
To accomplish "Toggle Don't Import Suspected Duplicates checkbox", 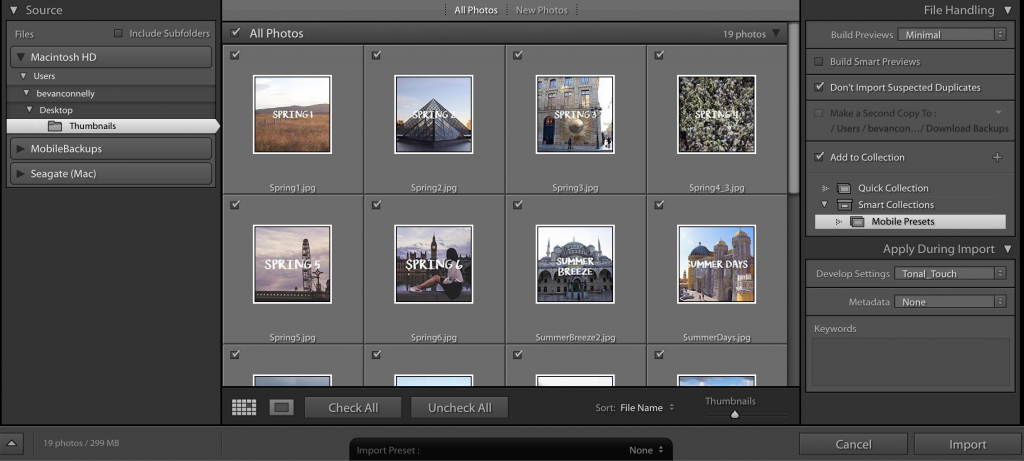I will [x=818, y=87].
